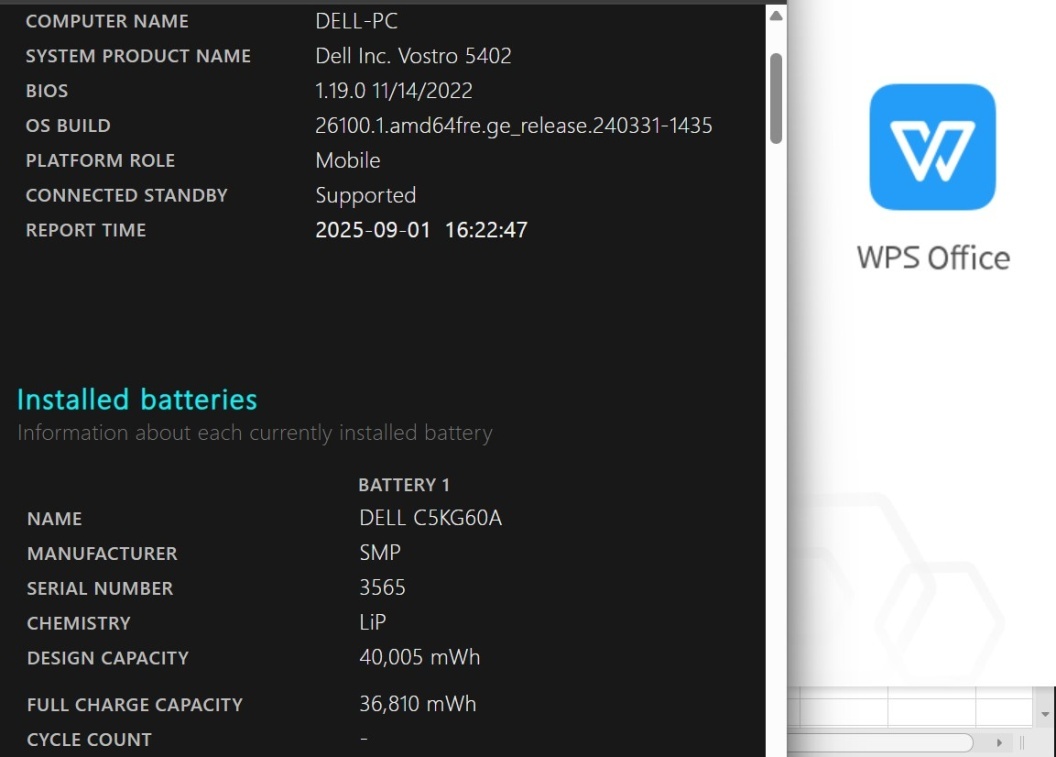Click the WPS Office title text
The height and width of the screenshot is (757, 1056).
pos(933,258)
